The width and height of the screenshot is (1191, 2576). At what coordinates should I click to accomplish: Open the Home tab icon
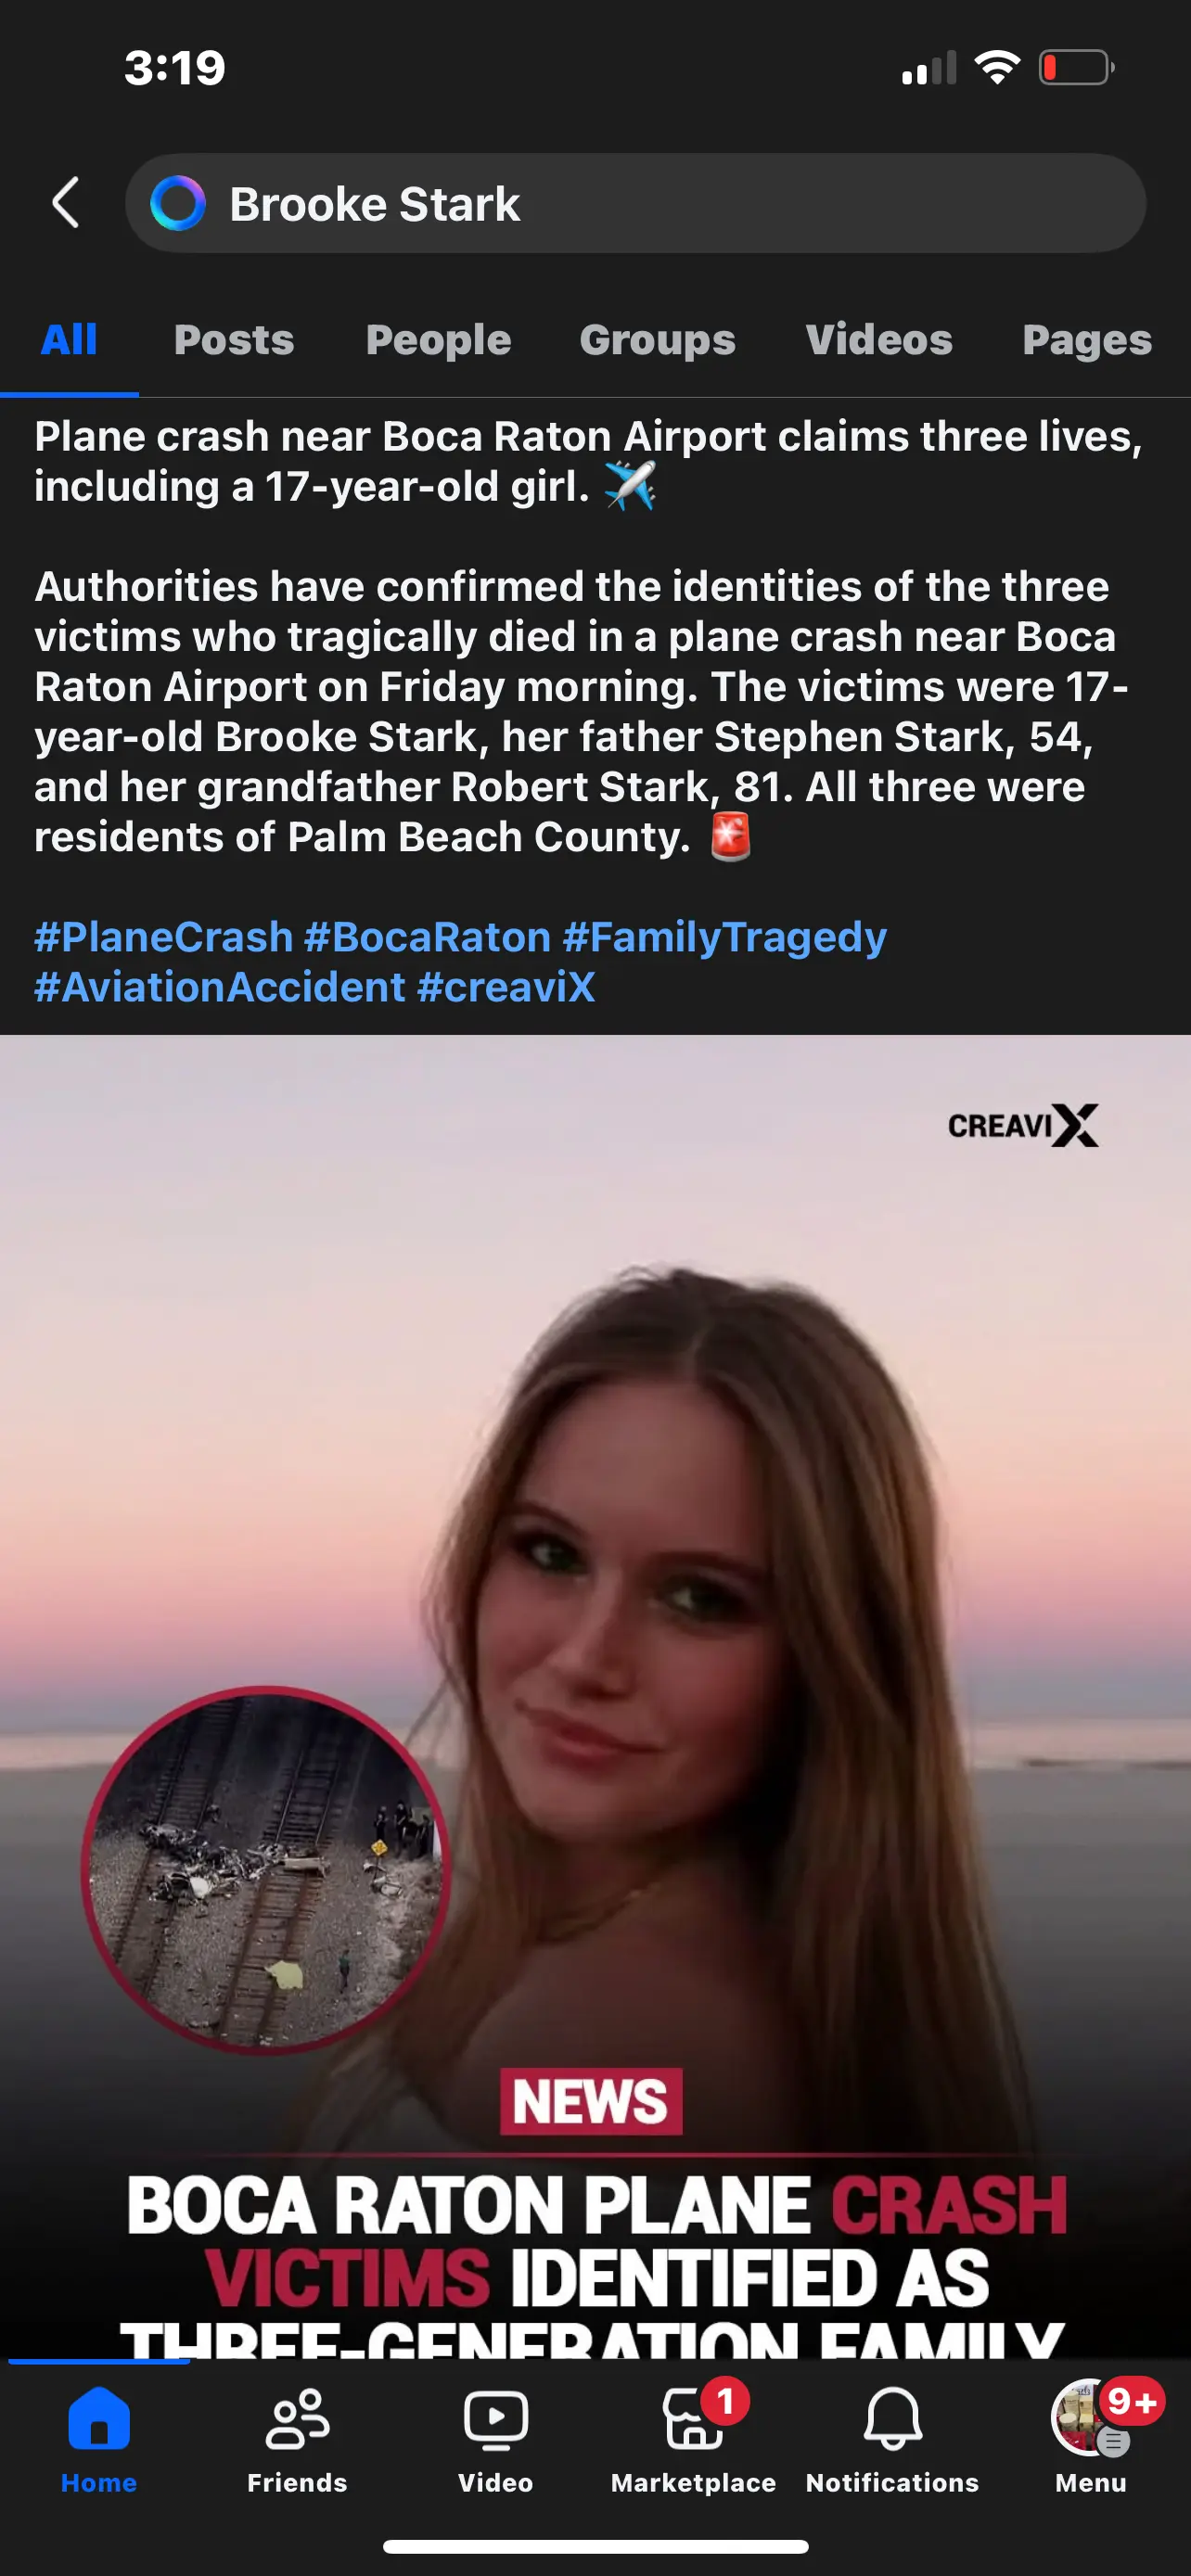click(99, 2418)
